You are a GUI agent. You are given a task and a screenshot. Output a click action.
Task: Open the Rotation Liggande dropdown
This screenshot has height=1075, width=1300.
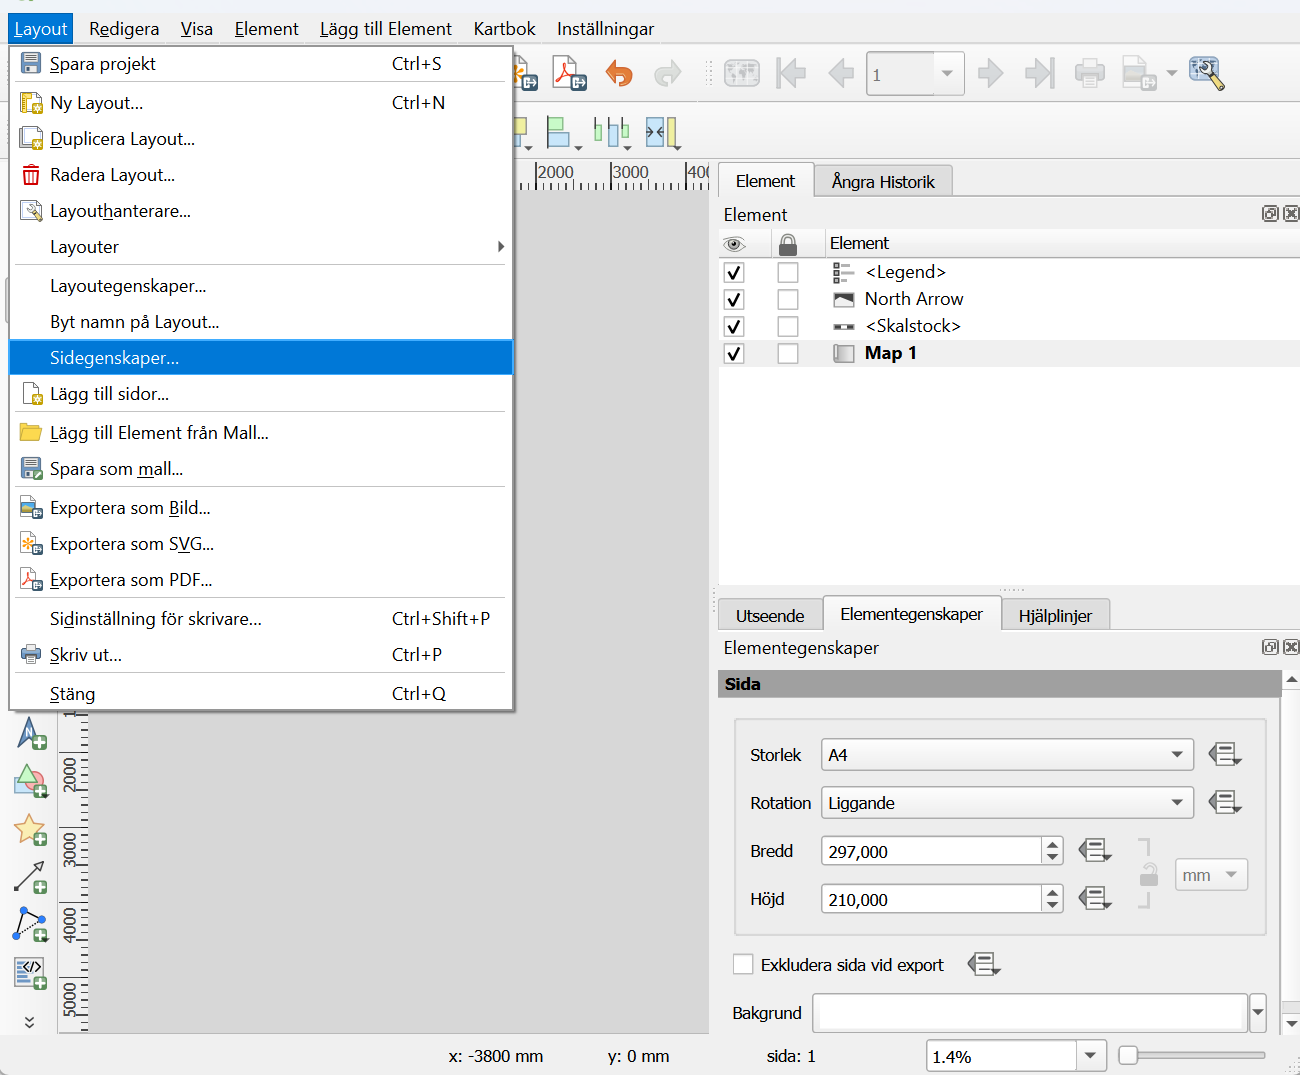pyautogui.click(x=1007, y=803)
